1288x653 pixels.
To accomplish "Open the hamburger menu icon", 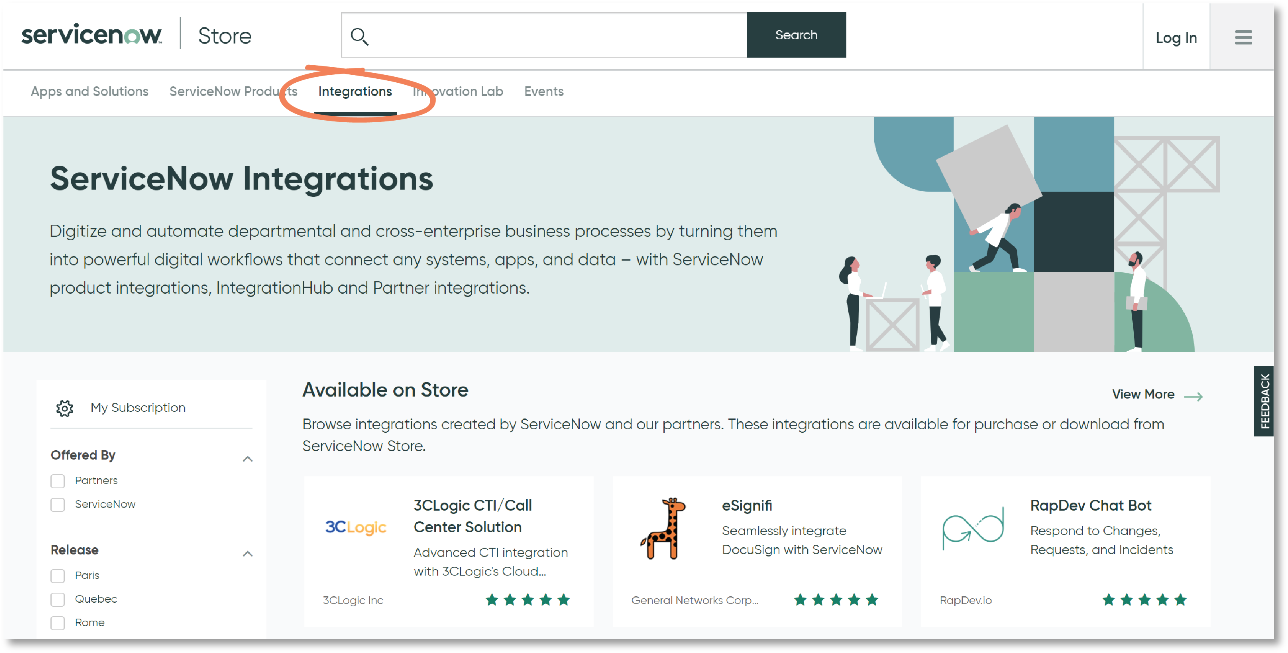I will [1243, 37].
